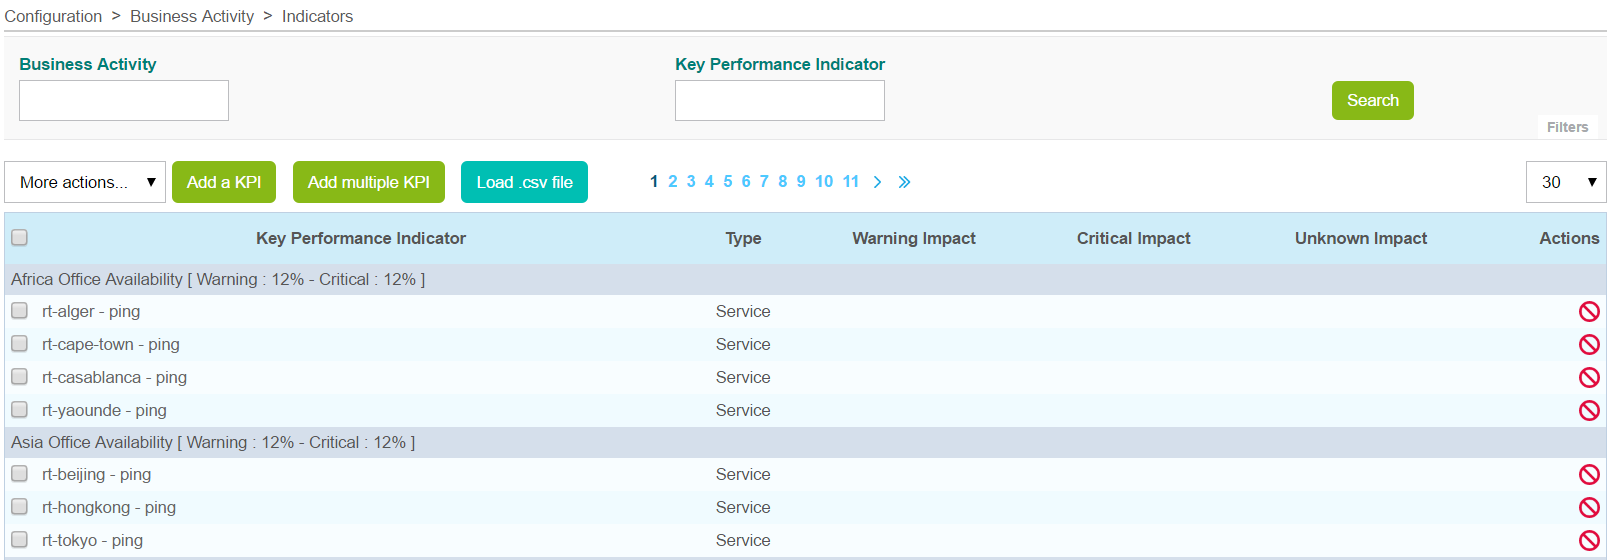
Task: Click disable icon for rt-beijing ping
Action: (x=1589, y=475)
